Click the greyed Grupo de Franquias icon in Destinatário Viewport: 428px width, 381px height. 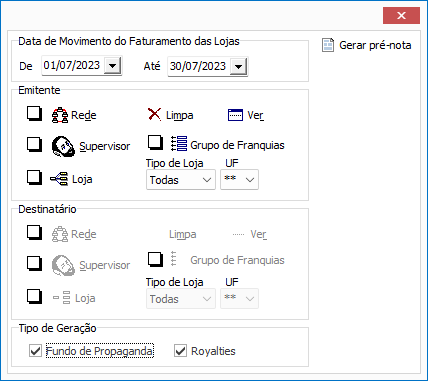pyautogui.click(x=173, y=259)
